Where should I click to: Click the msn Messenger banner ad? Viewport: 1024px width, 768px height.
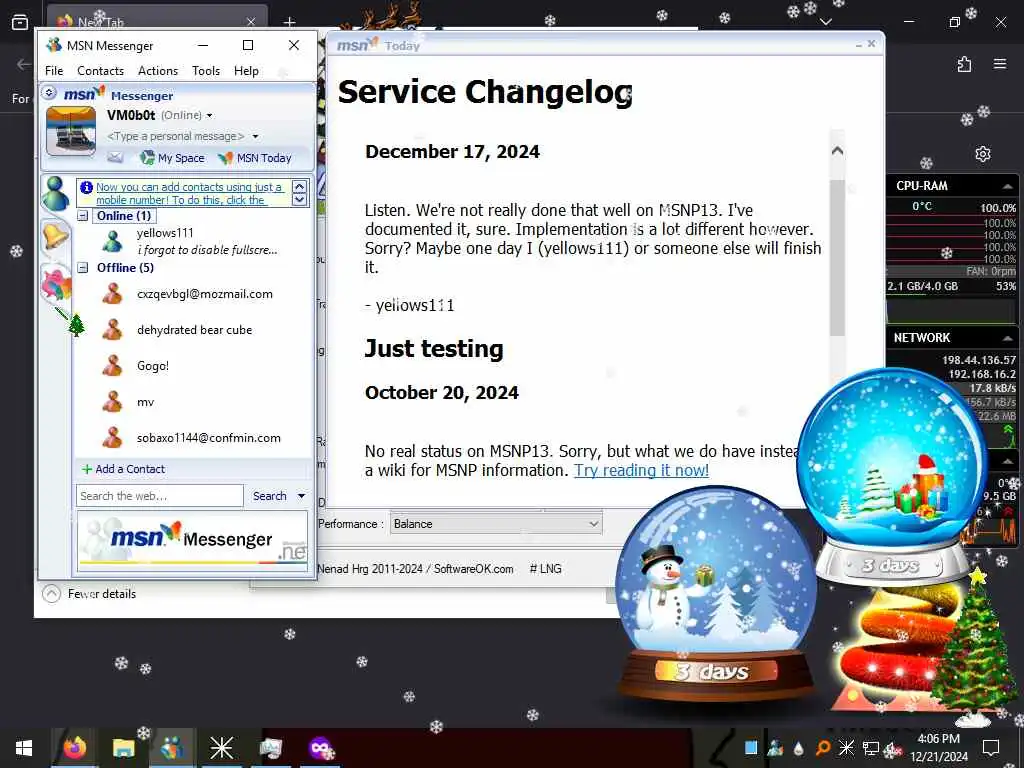tap(193, 540)
